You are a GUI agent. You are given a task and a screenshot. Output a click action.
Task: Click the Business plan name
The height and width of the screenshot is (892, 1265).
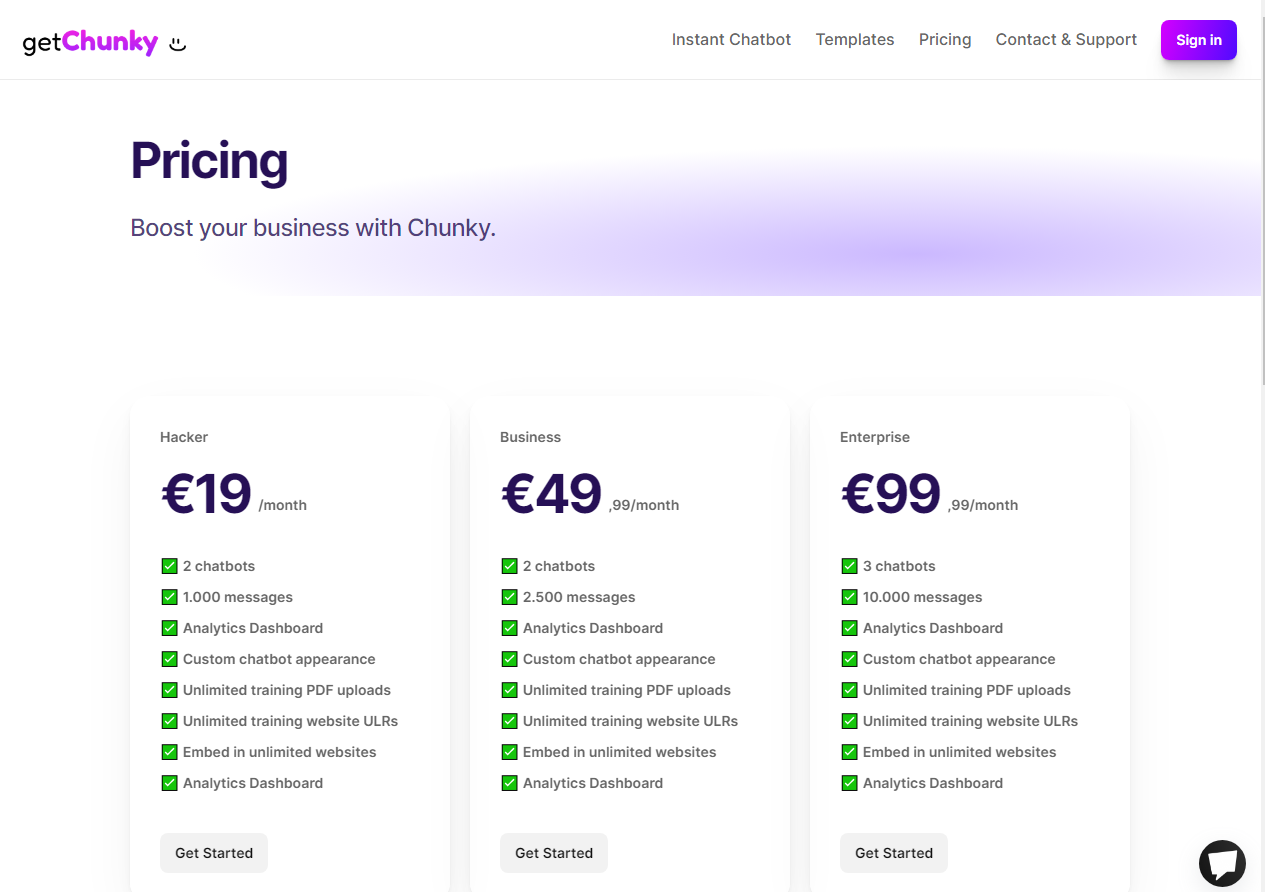pos(530,437)
